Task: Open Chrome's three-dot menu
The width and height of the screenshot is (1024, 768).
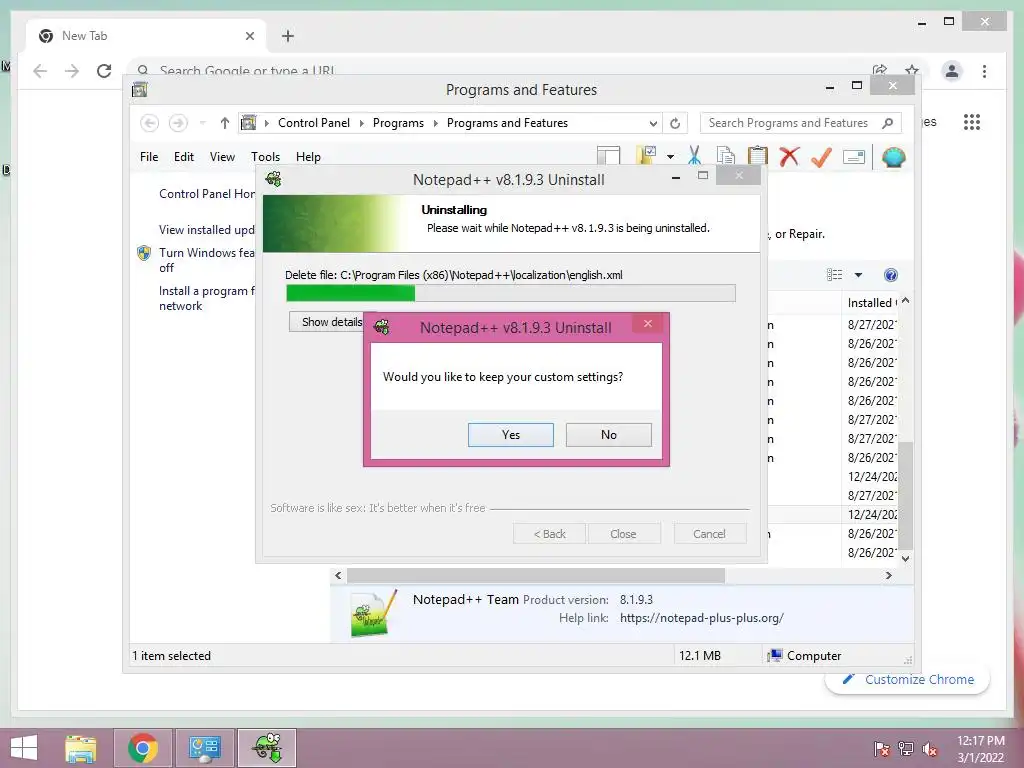Action: (984, 71)
